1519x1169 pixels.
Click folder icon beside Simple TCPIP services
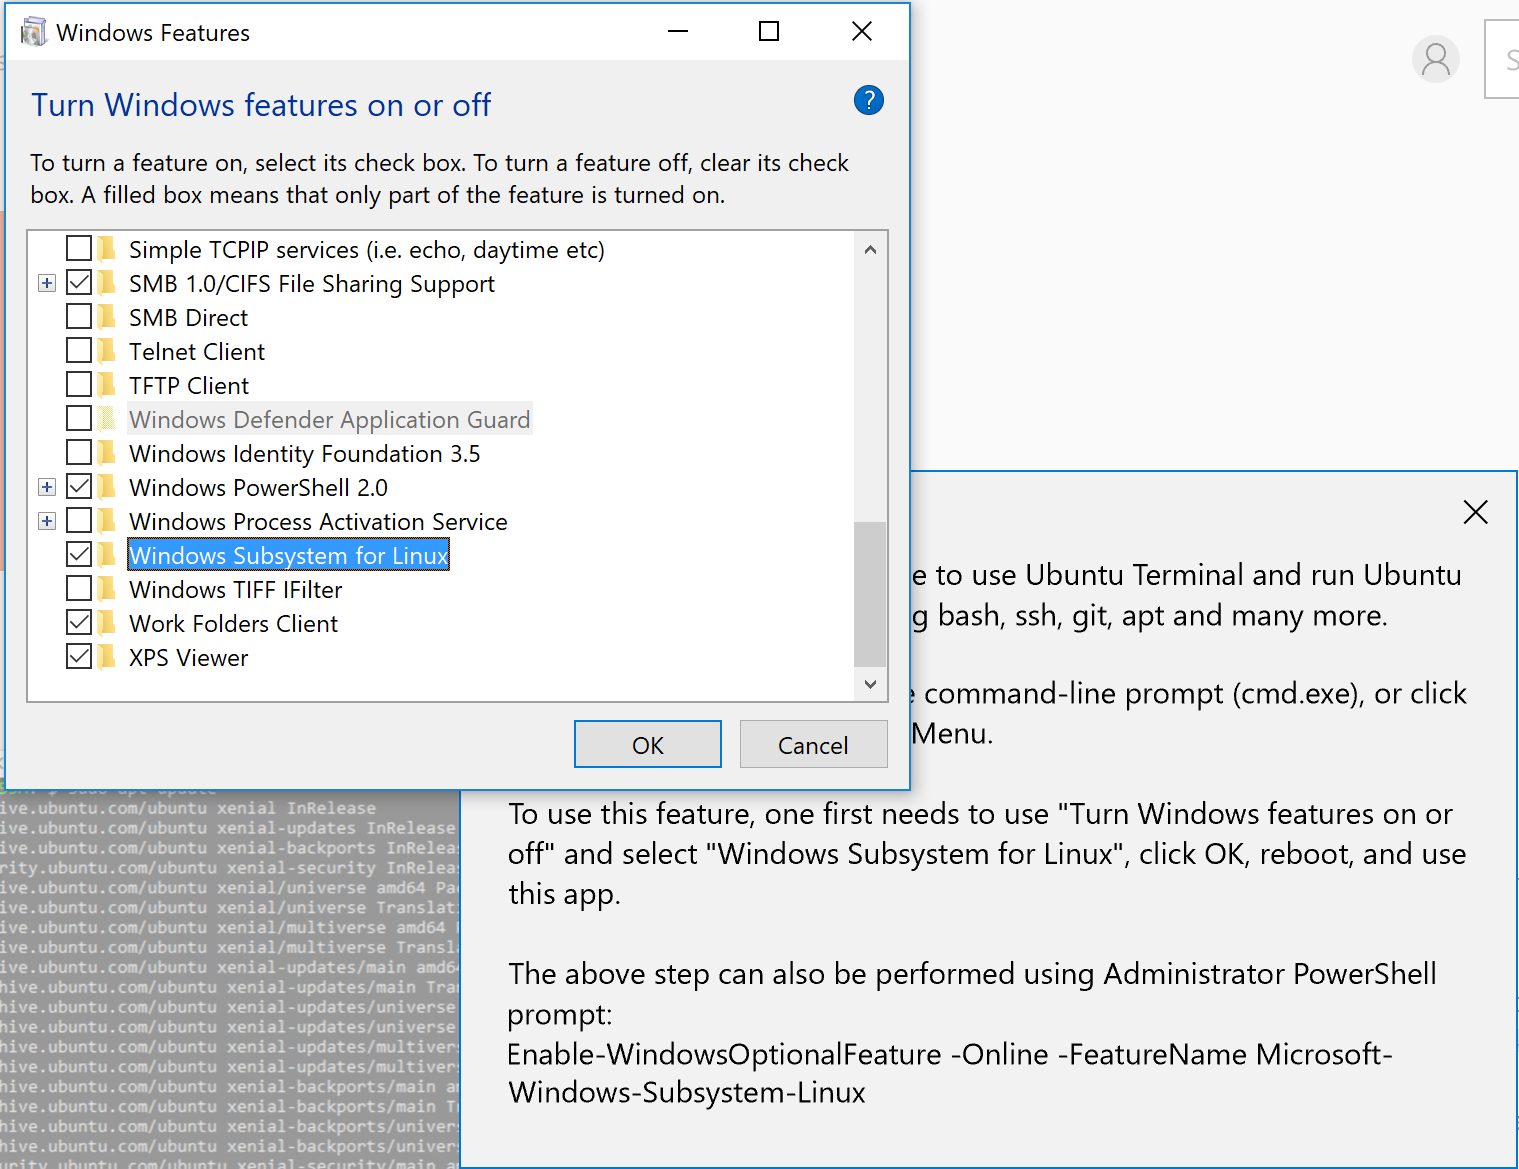click(107, 249)
